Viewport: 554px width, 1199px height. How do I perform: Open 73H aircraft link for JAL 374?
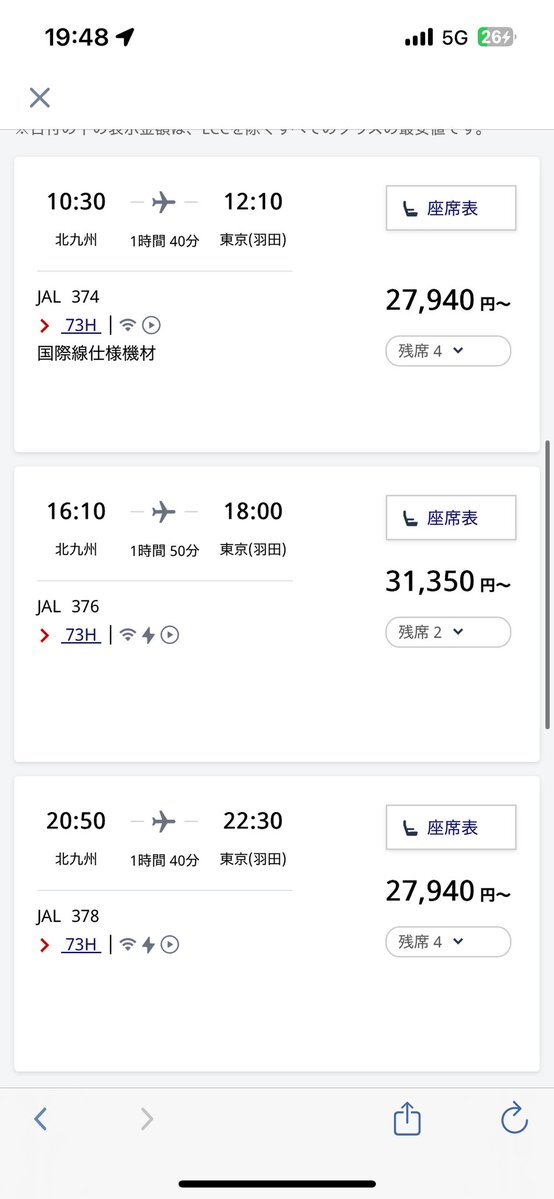pos(80,326)
